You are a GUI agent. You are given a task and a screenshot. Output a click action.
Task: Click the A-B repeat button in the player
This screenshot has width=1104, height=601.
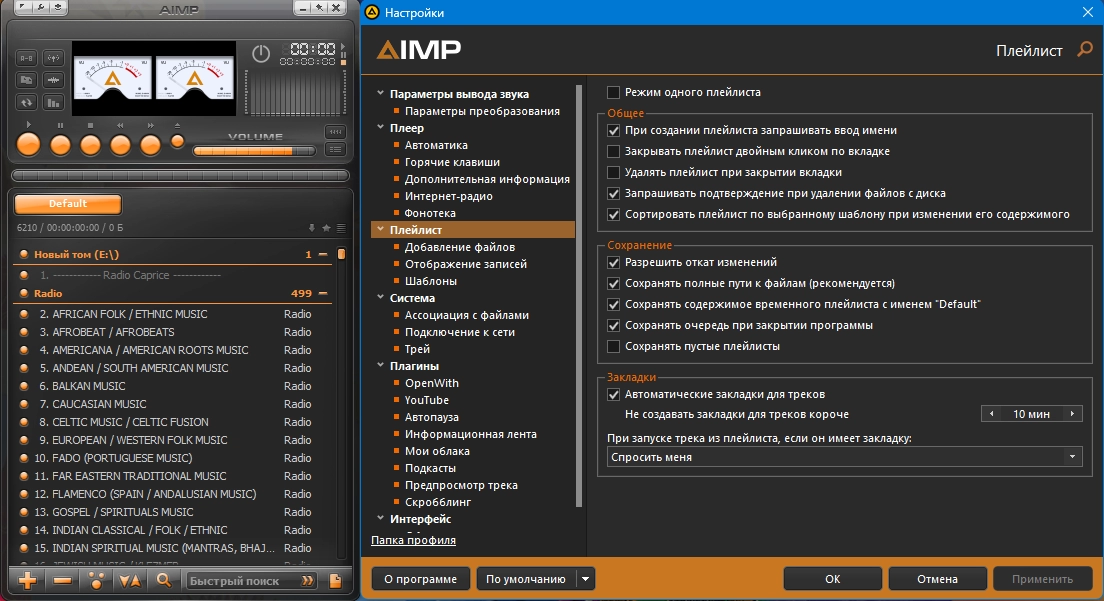[26, 58]
